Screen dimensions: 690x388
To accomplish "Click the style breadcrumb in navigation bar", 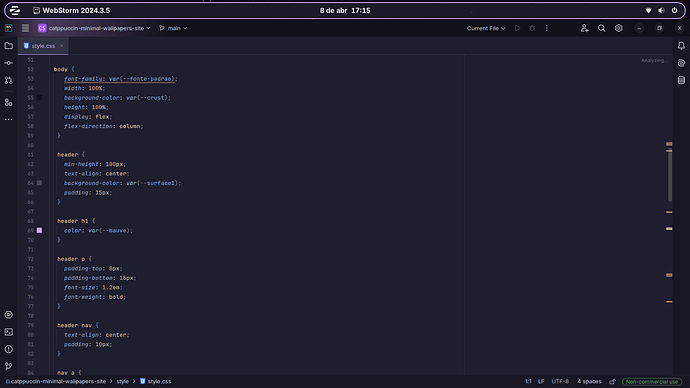I will (x=122, y=381).
